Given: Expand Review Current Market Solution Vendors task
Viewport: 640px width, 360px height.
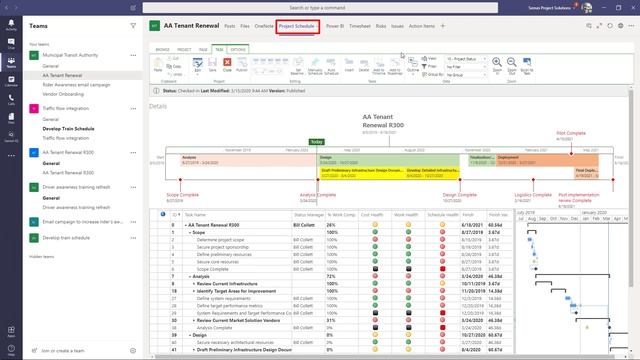Looking at the screenshot, I should (x=194, y=320).
